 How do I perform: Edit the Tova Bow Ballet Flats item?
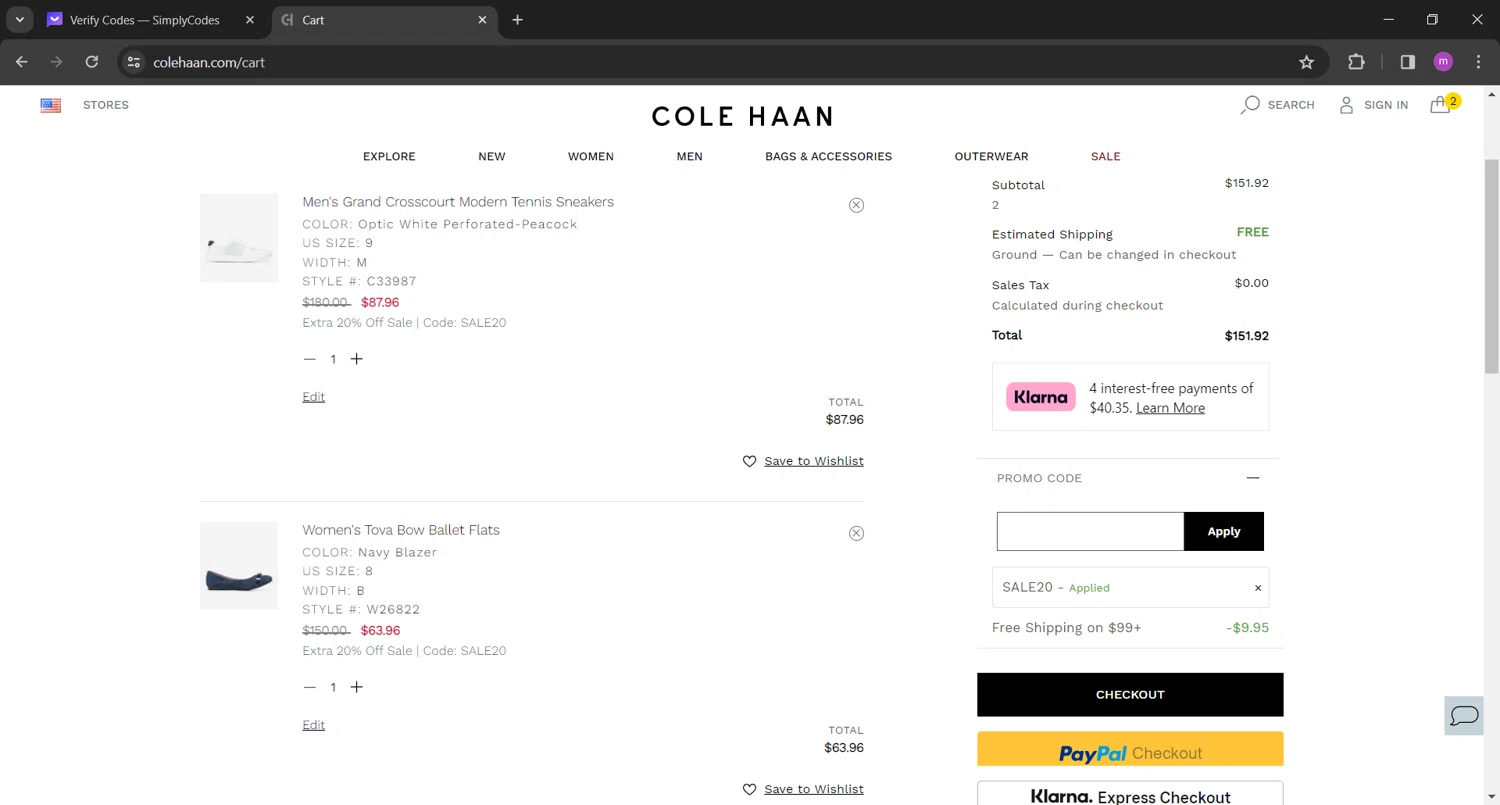314,725
